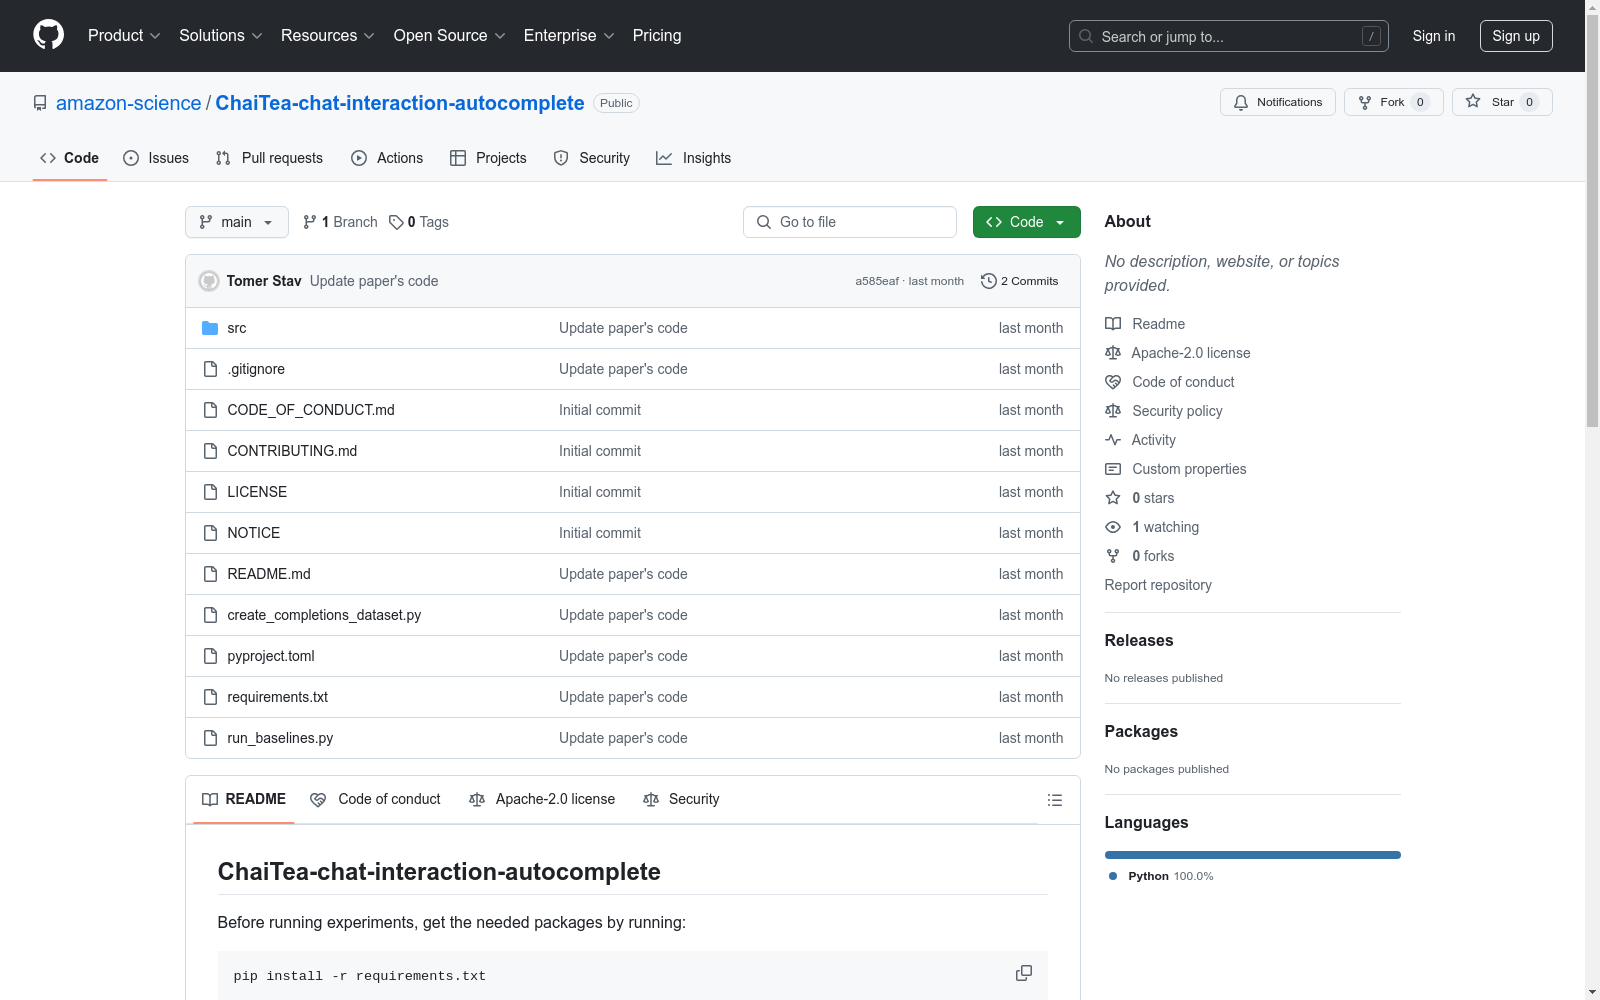Click the Apache-2.0 license About link

click(1191, 353)
